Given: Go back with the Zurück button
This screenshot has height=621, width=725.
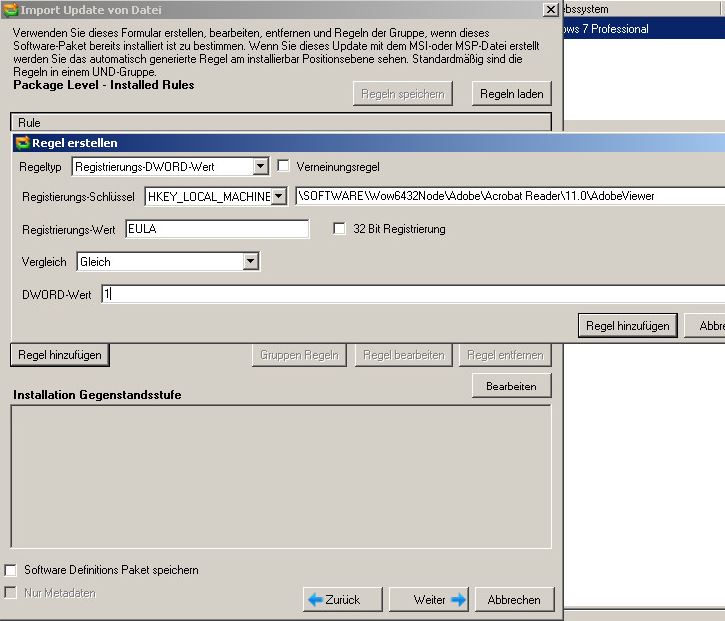Looking at the screenshot, I should point(343,600).
